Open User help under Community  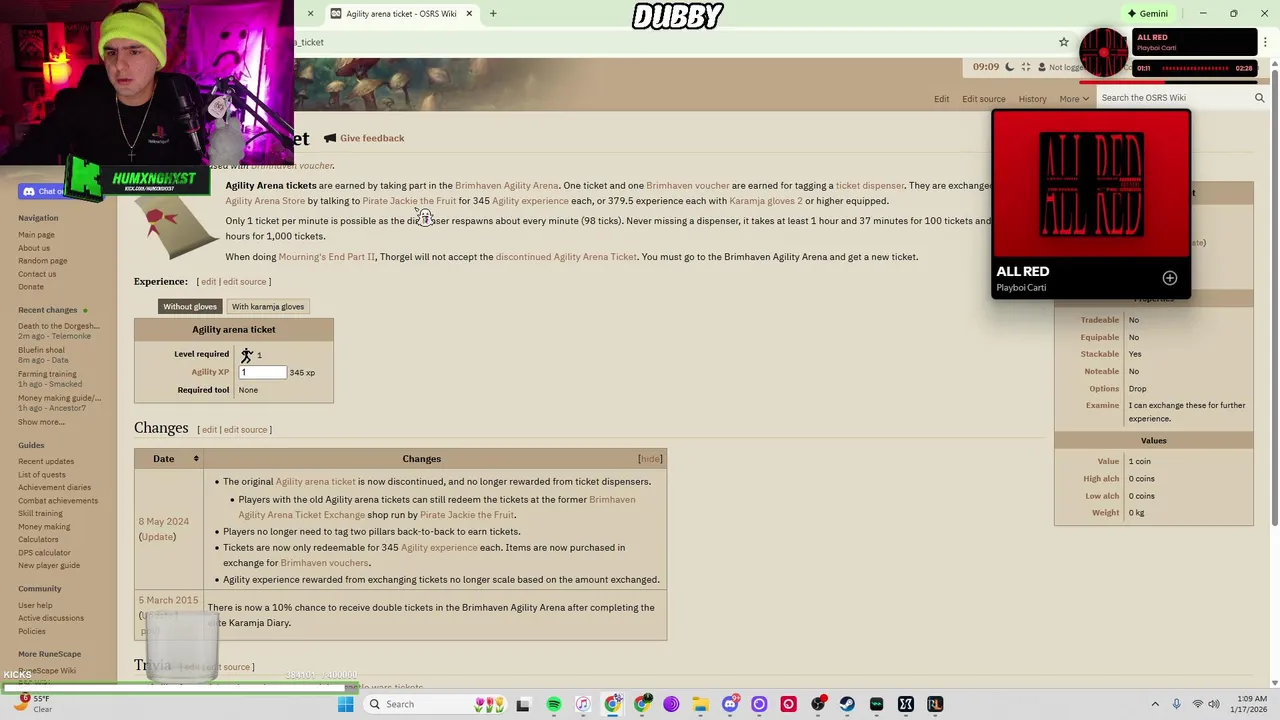[35, 606]
